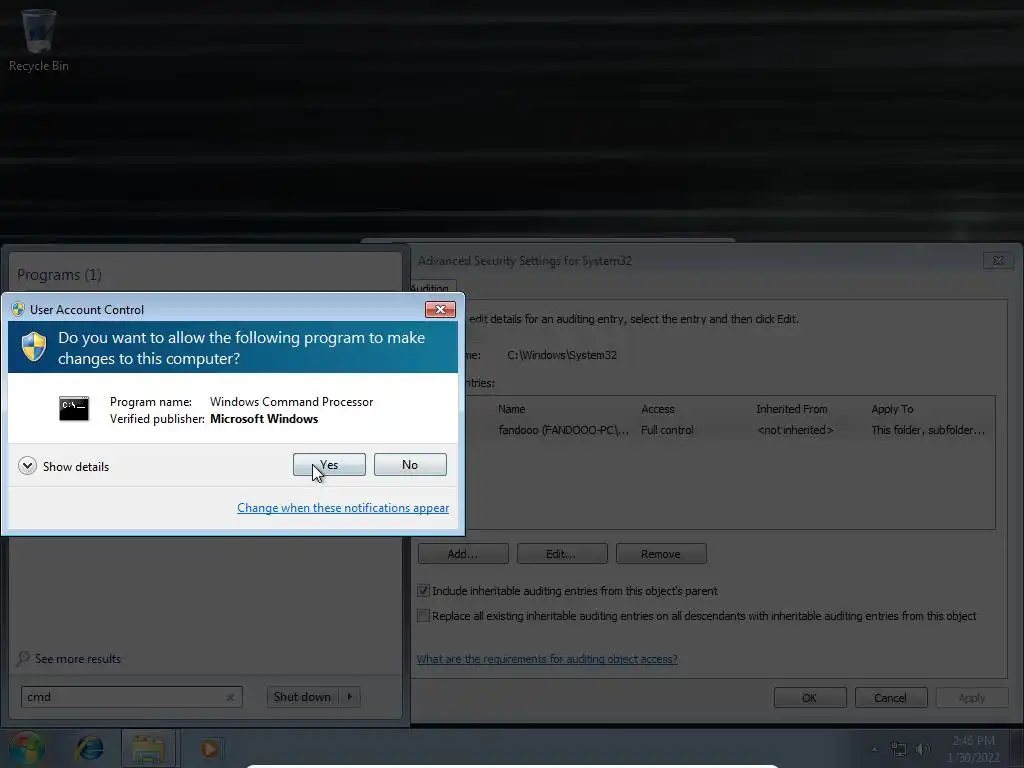Open Windows Media Player taskbar icon
Screen dimensions: 1024x768
[209, 748]
